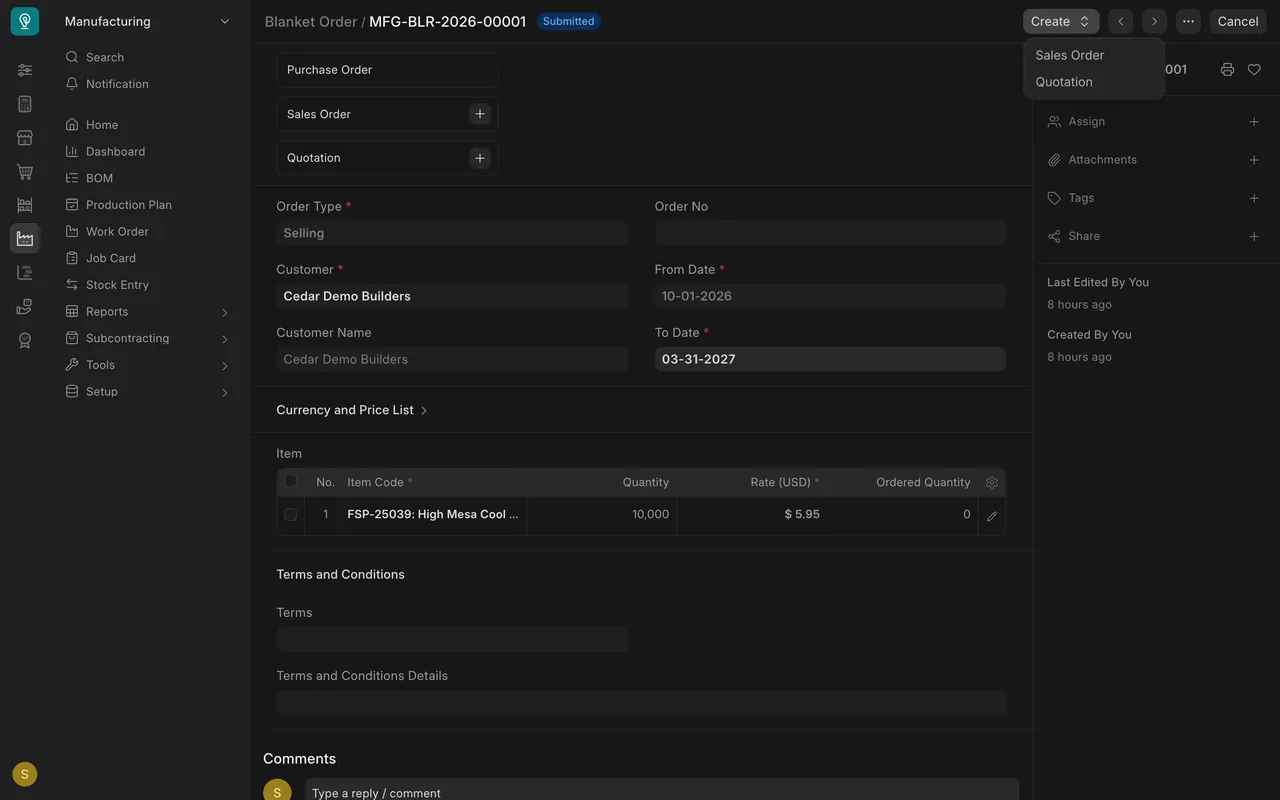
Task: Edit item row 1 with pencil icon
Action: coord(992,516)
